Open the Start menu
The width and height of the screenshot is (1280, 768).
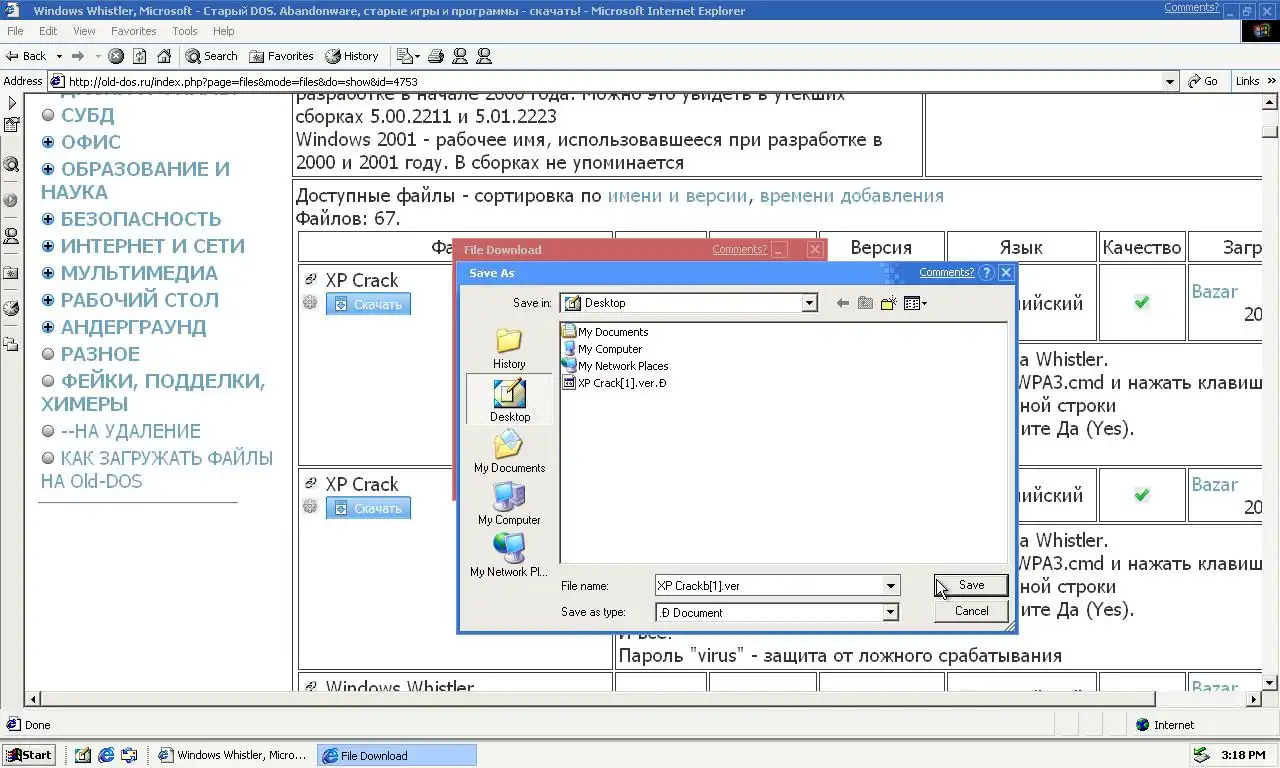pyautogui.click(x=28, y=755)
